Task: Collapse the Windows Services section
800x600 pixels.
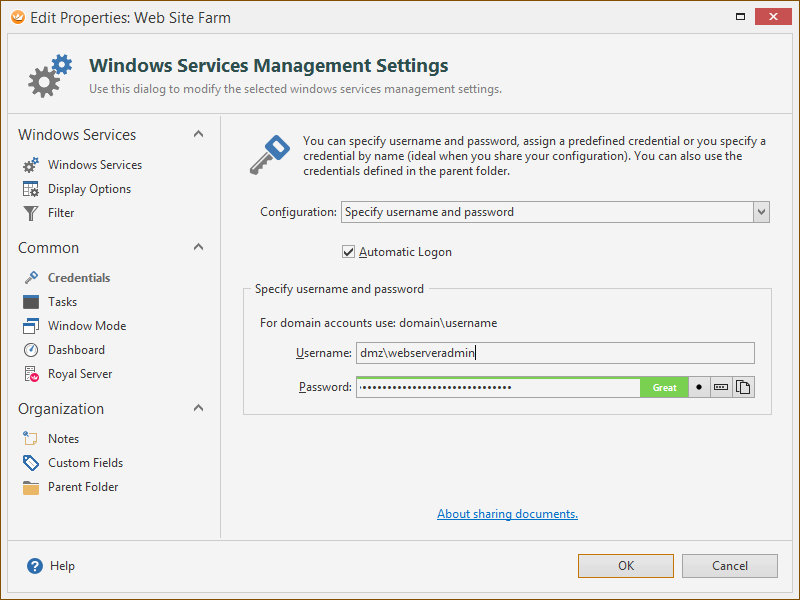Action: 198,134
